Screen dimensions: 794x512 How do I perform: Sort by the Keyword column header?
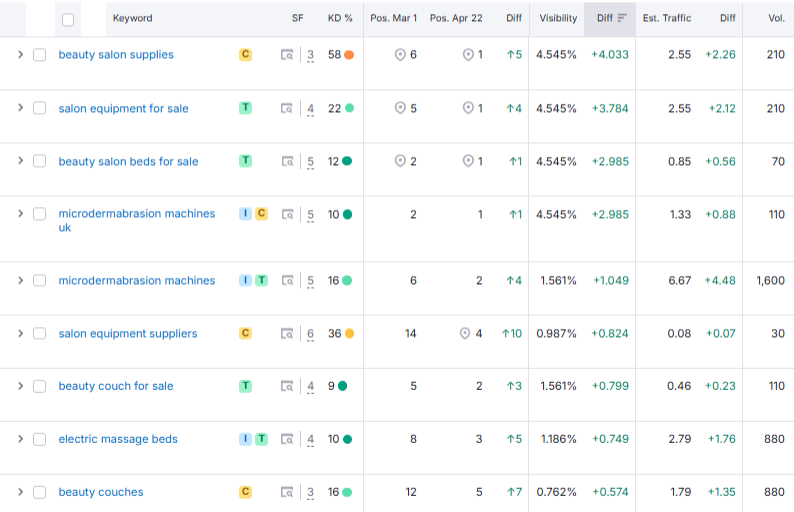pos(133,18)
